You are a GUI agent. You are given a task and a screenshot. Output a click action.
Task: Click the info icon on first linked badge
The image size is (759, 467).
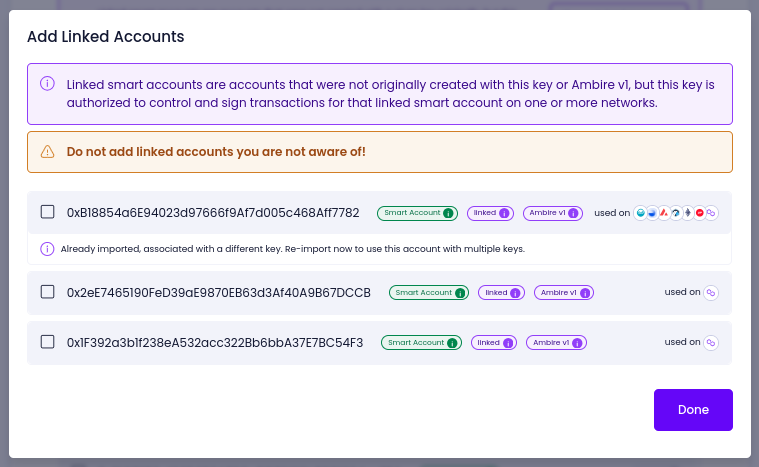pyautogui.click(x=504, y=213)
